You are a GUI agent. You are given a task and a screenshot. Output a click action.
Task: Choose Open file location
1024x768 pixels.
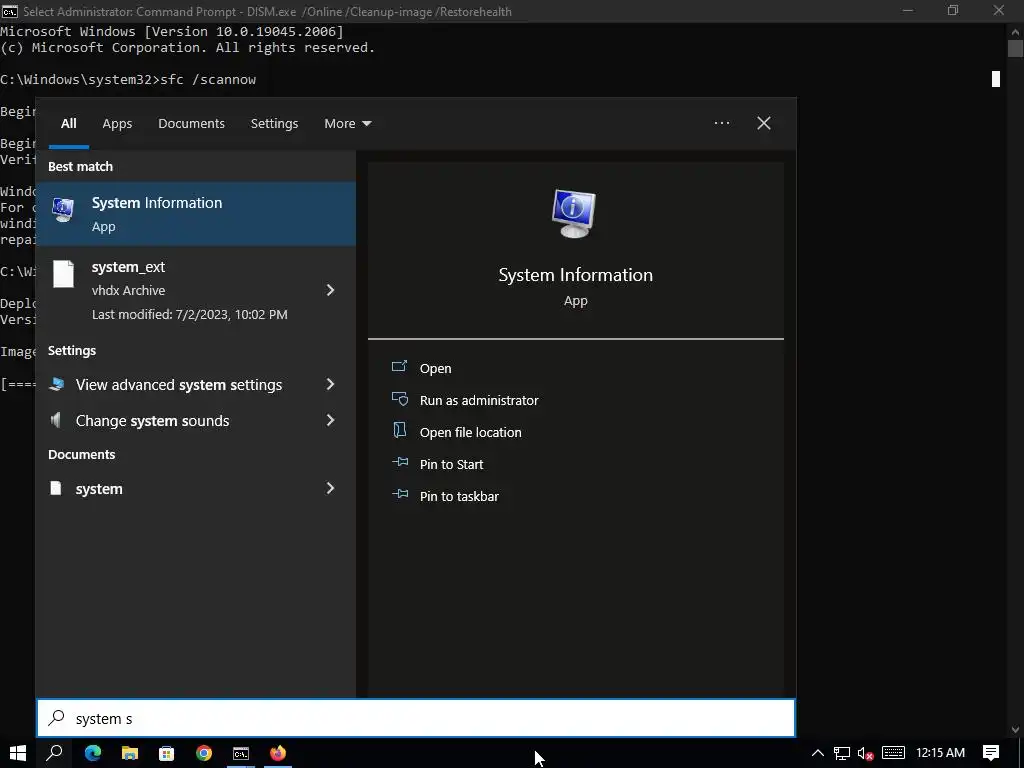point(470,432)
